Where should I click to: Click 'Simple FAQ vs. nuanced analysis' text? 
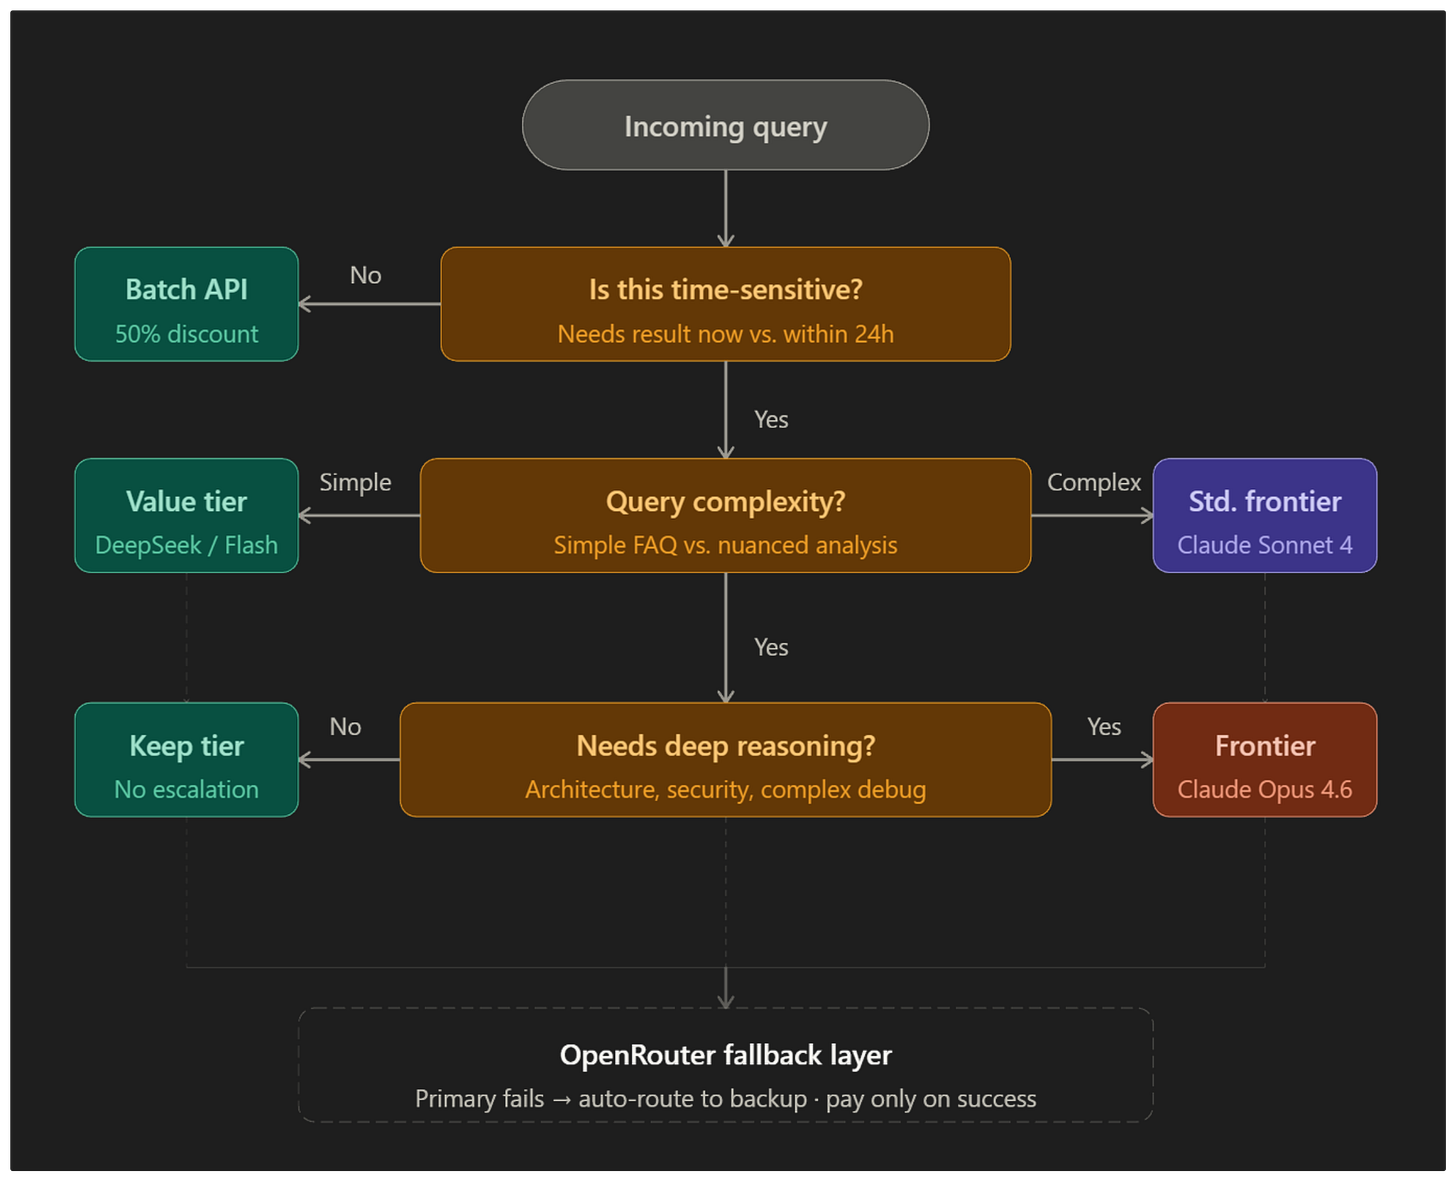click(725, 545)
